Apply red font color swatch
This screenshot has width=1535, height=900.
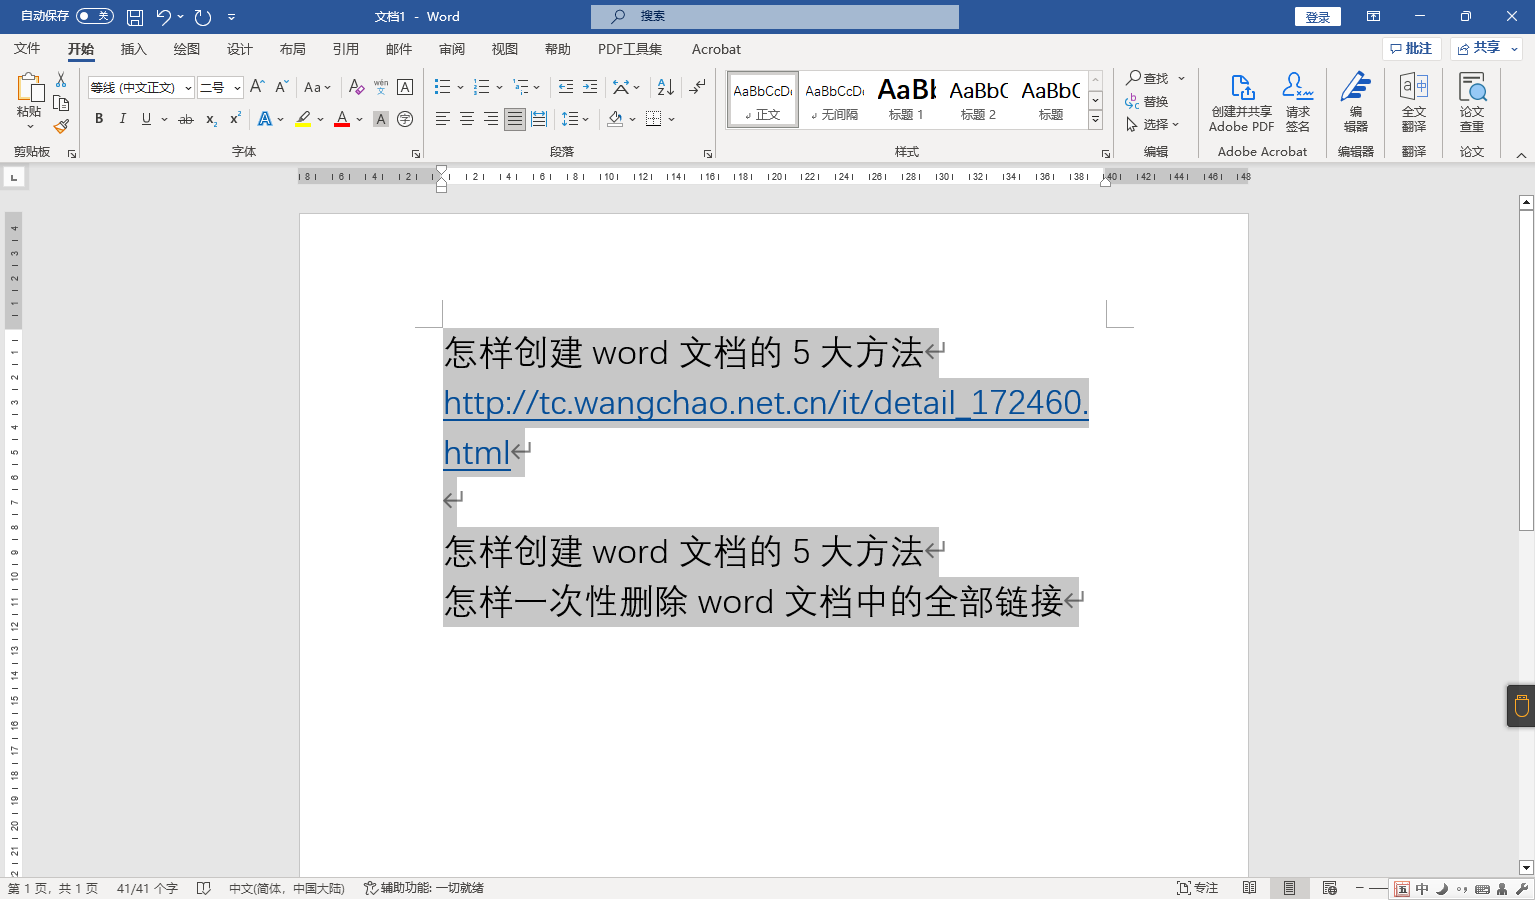click(x=342, y=119)
